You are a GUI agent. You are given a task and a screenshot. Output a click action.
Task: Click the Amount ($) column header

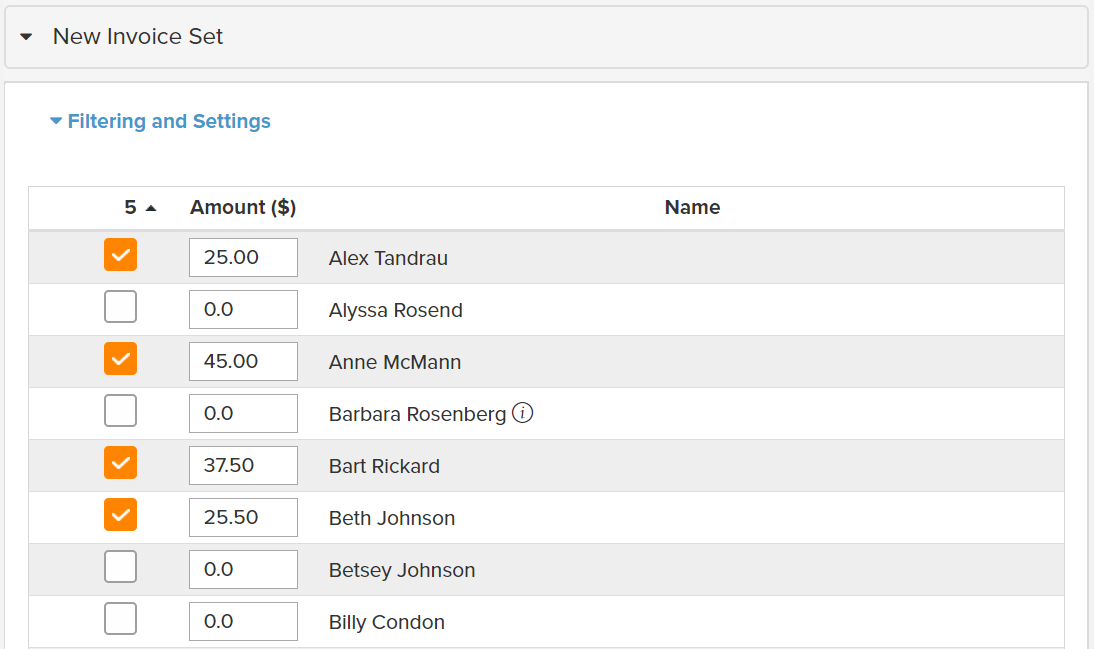(243, 207)
